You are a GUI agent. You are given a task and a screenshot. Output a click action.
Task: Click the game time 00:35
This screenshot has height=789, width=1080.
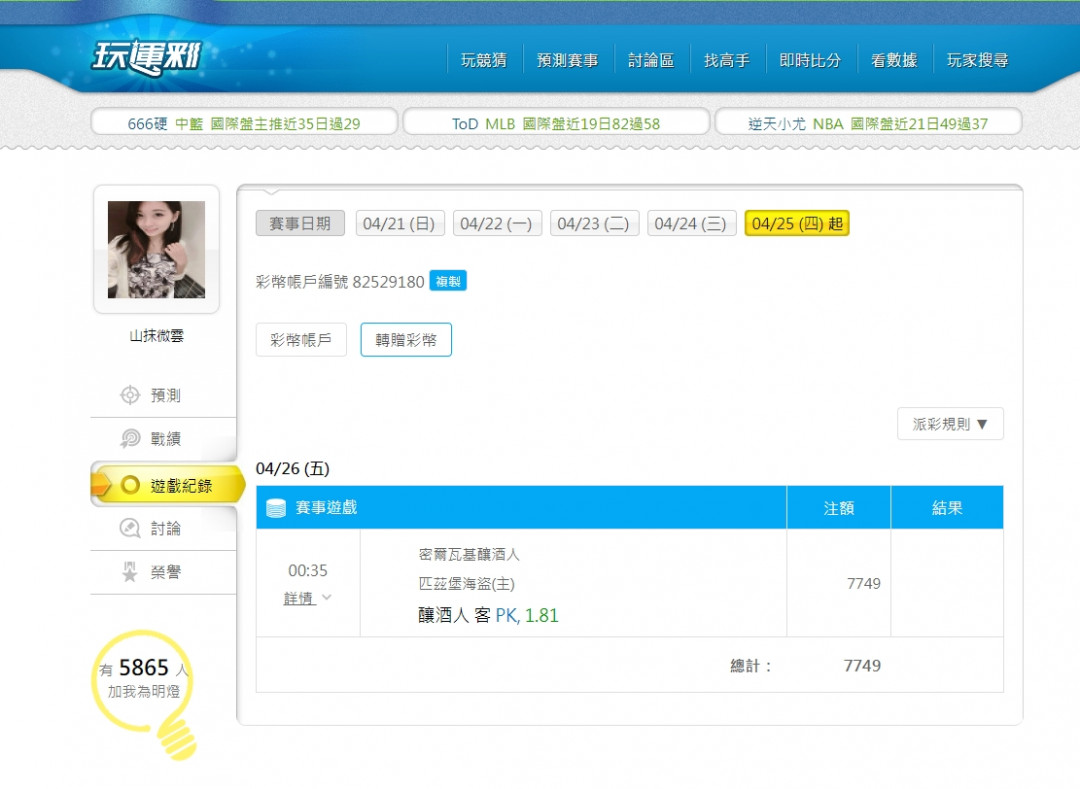pyautogui.click(x=308, y=571)
